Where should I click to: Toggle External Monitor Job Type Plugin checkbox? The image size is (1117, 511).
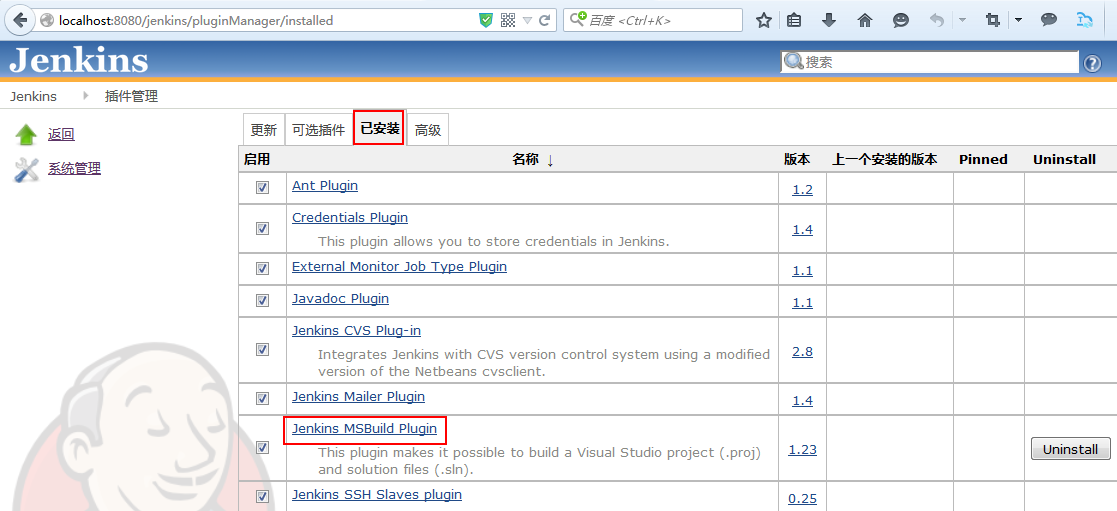[262, 269]
